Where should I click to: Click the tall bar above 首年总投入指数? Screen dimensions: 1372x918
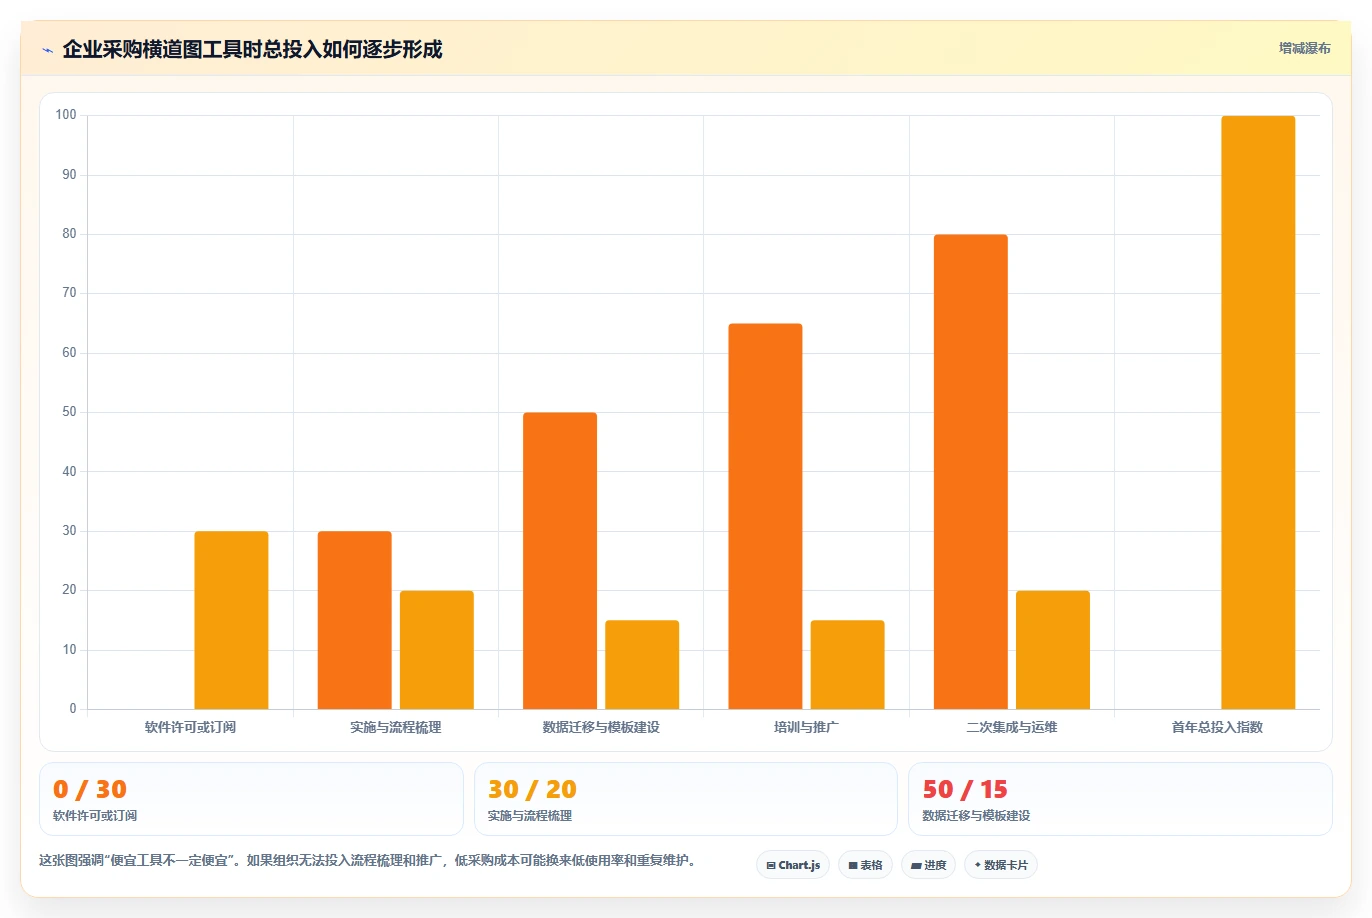(1258, 412)
